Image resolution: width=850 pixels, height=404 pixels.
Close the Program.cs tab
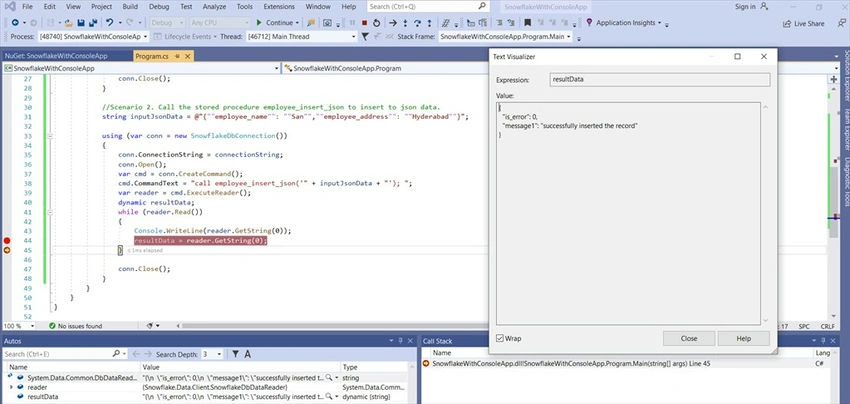pos(188,56)
